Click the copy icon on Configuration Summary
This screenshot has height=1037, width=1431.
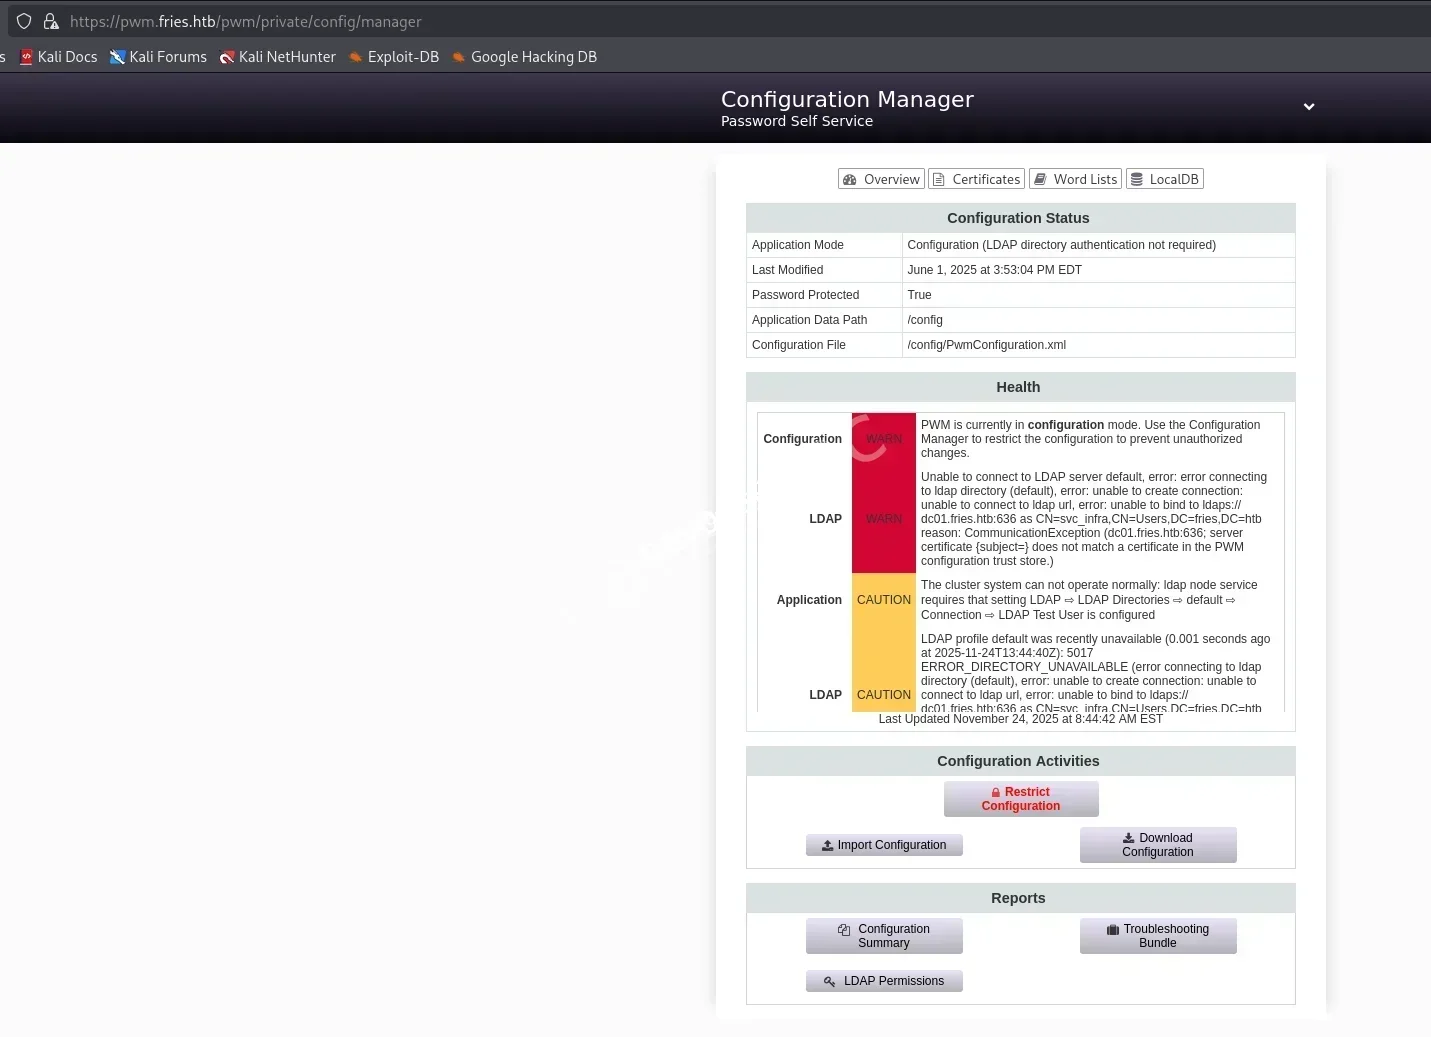coord(844,930)
